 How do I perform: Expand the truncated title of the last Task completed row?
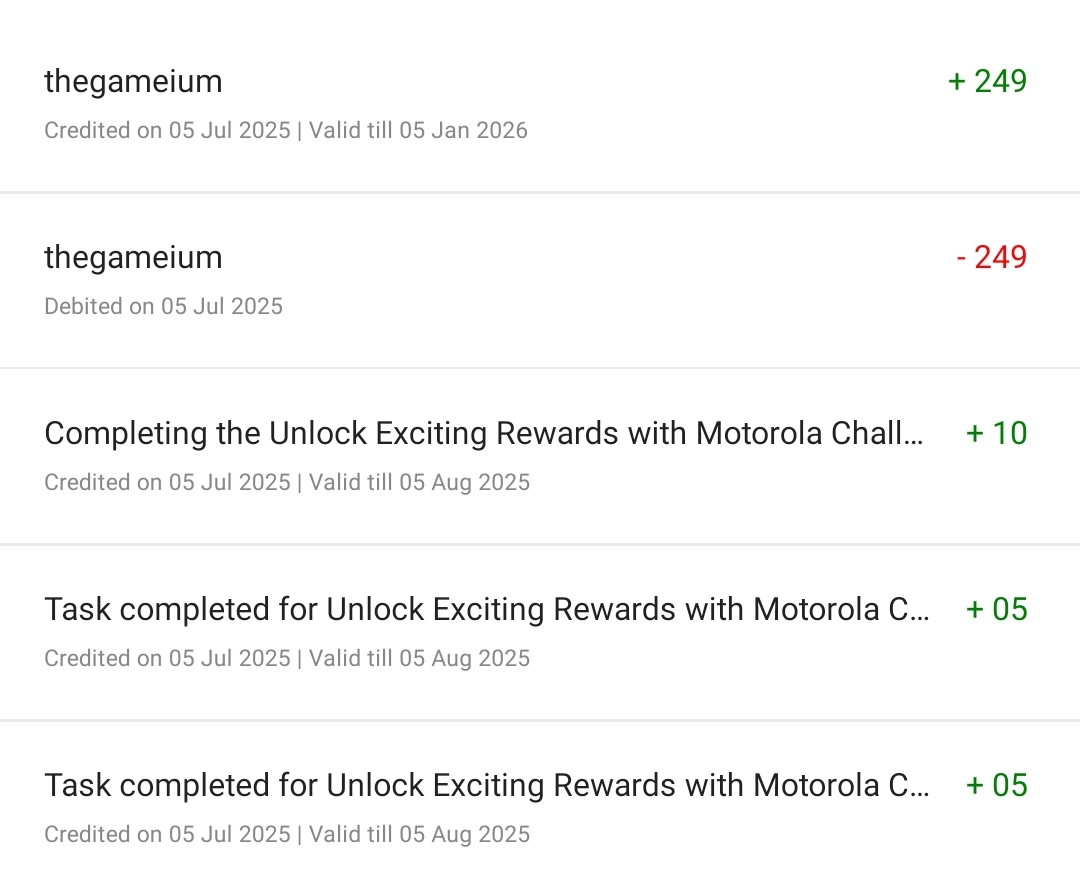coord(918,785)
